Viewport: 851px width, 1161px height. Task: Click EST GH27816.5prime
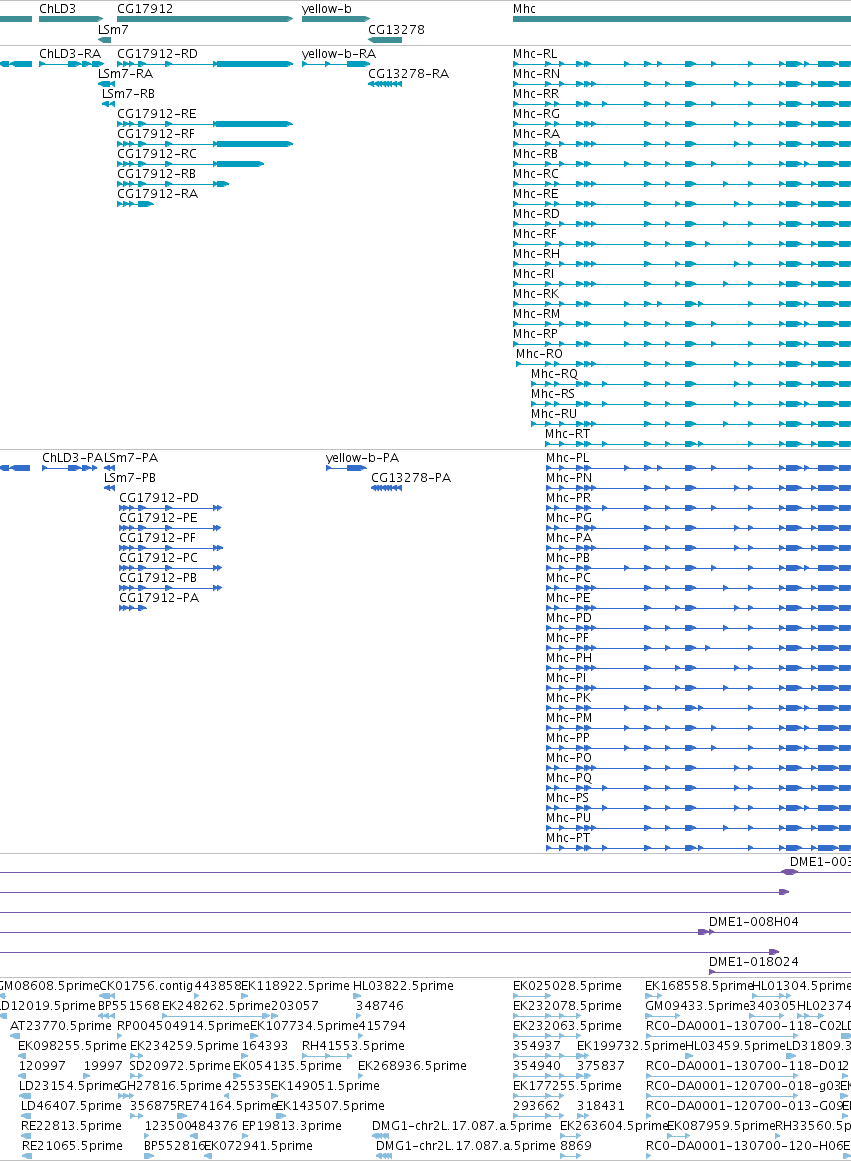click(170, 1086)
